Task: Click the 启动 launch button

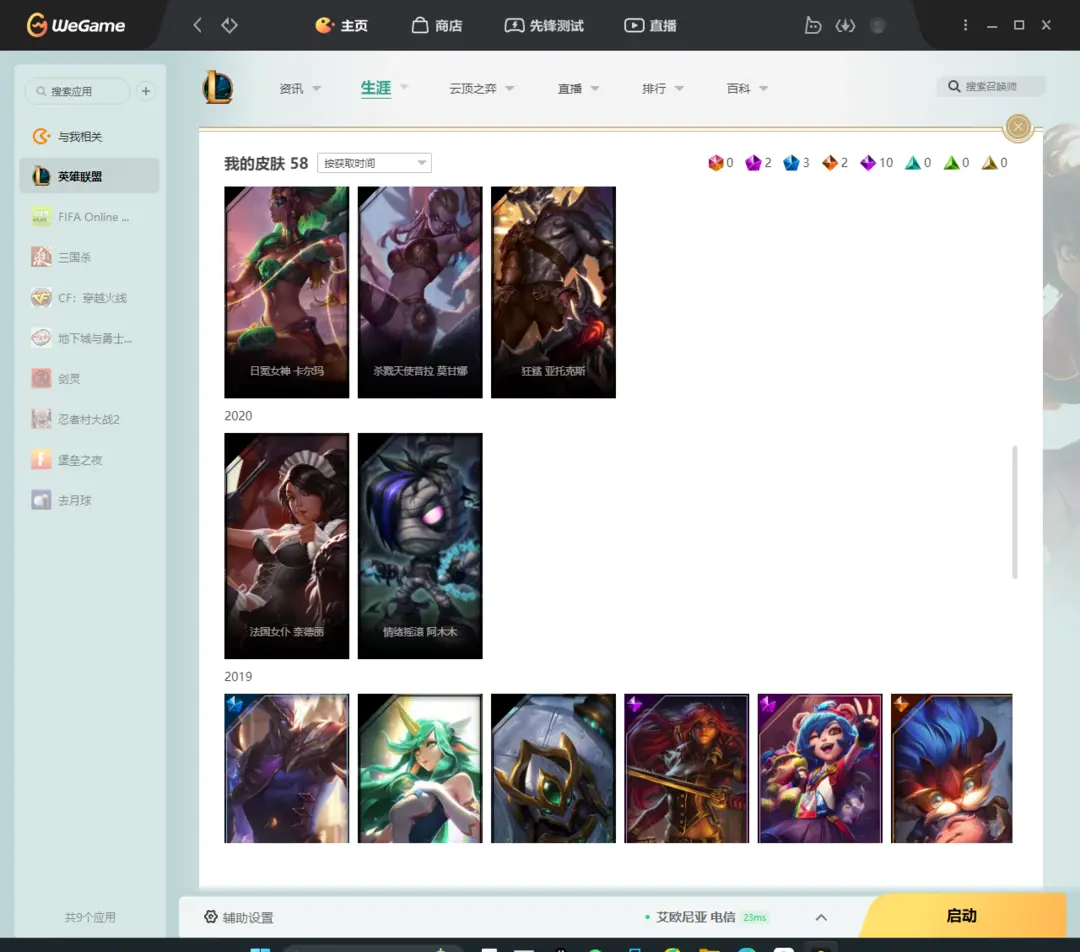Action: click(x=962, y=915)
